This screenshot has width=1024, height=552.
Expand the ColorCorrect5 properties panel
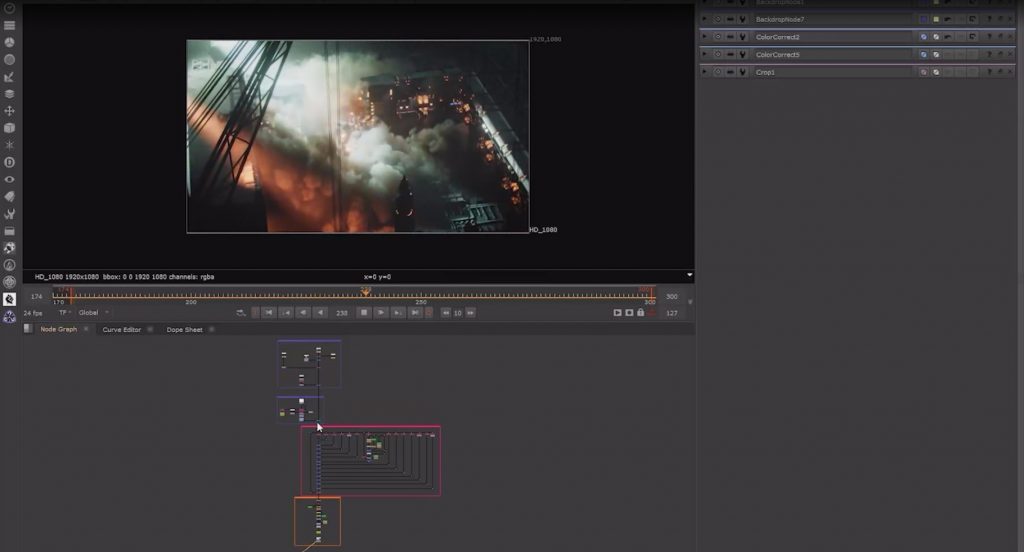coord(705,54)
